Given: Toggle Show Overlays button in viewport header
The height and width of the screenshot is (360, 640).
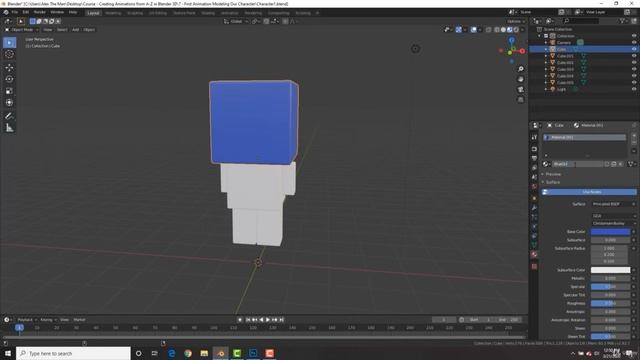Looking at the screenshot, I should click(473, 30).
